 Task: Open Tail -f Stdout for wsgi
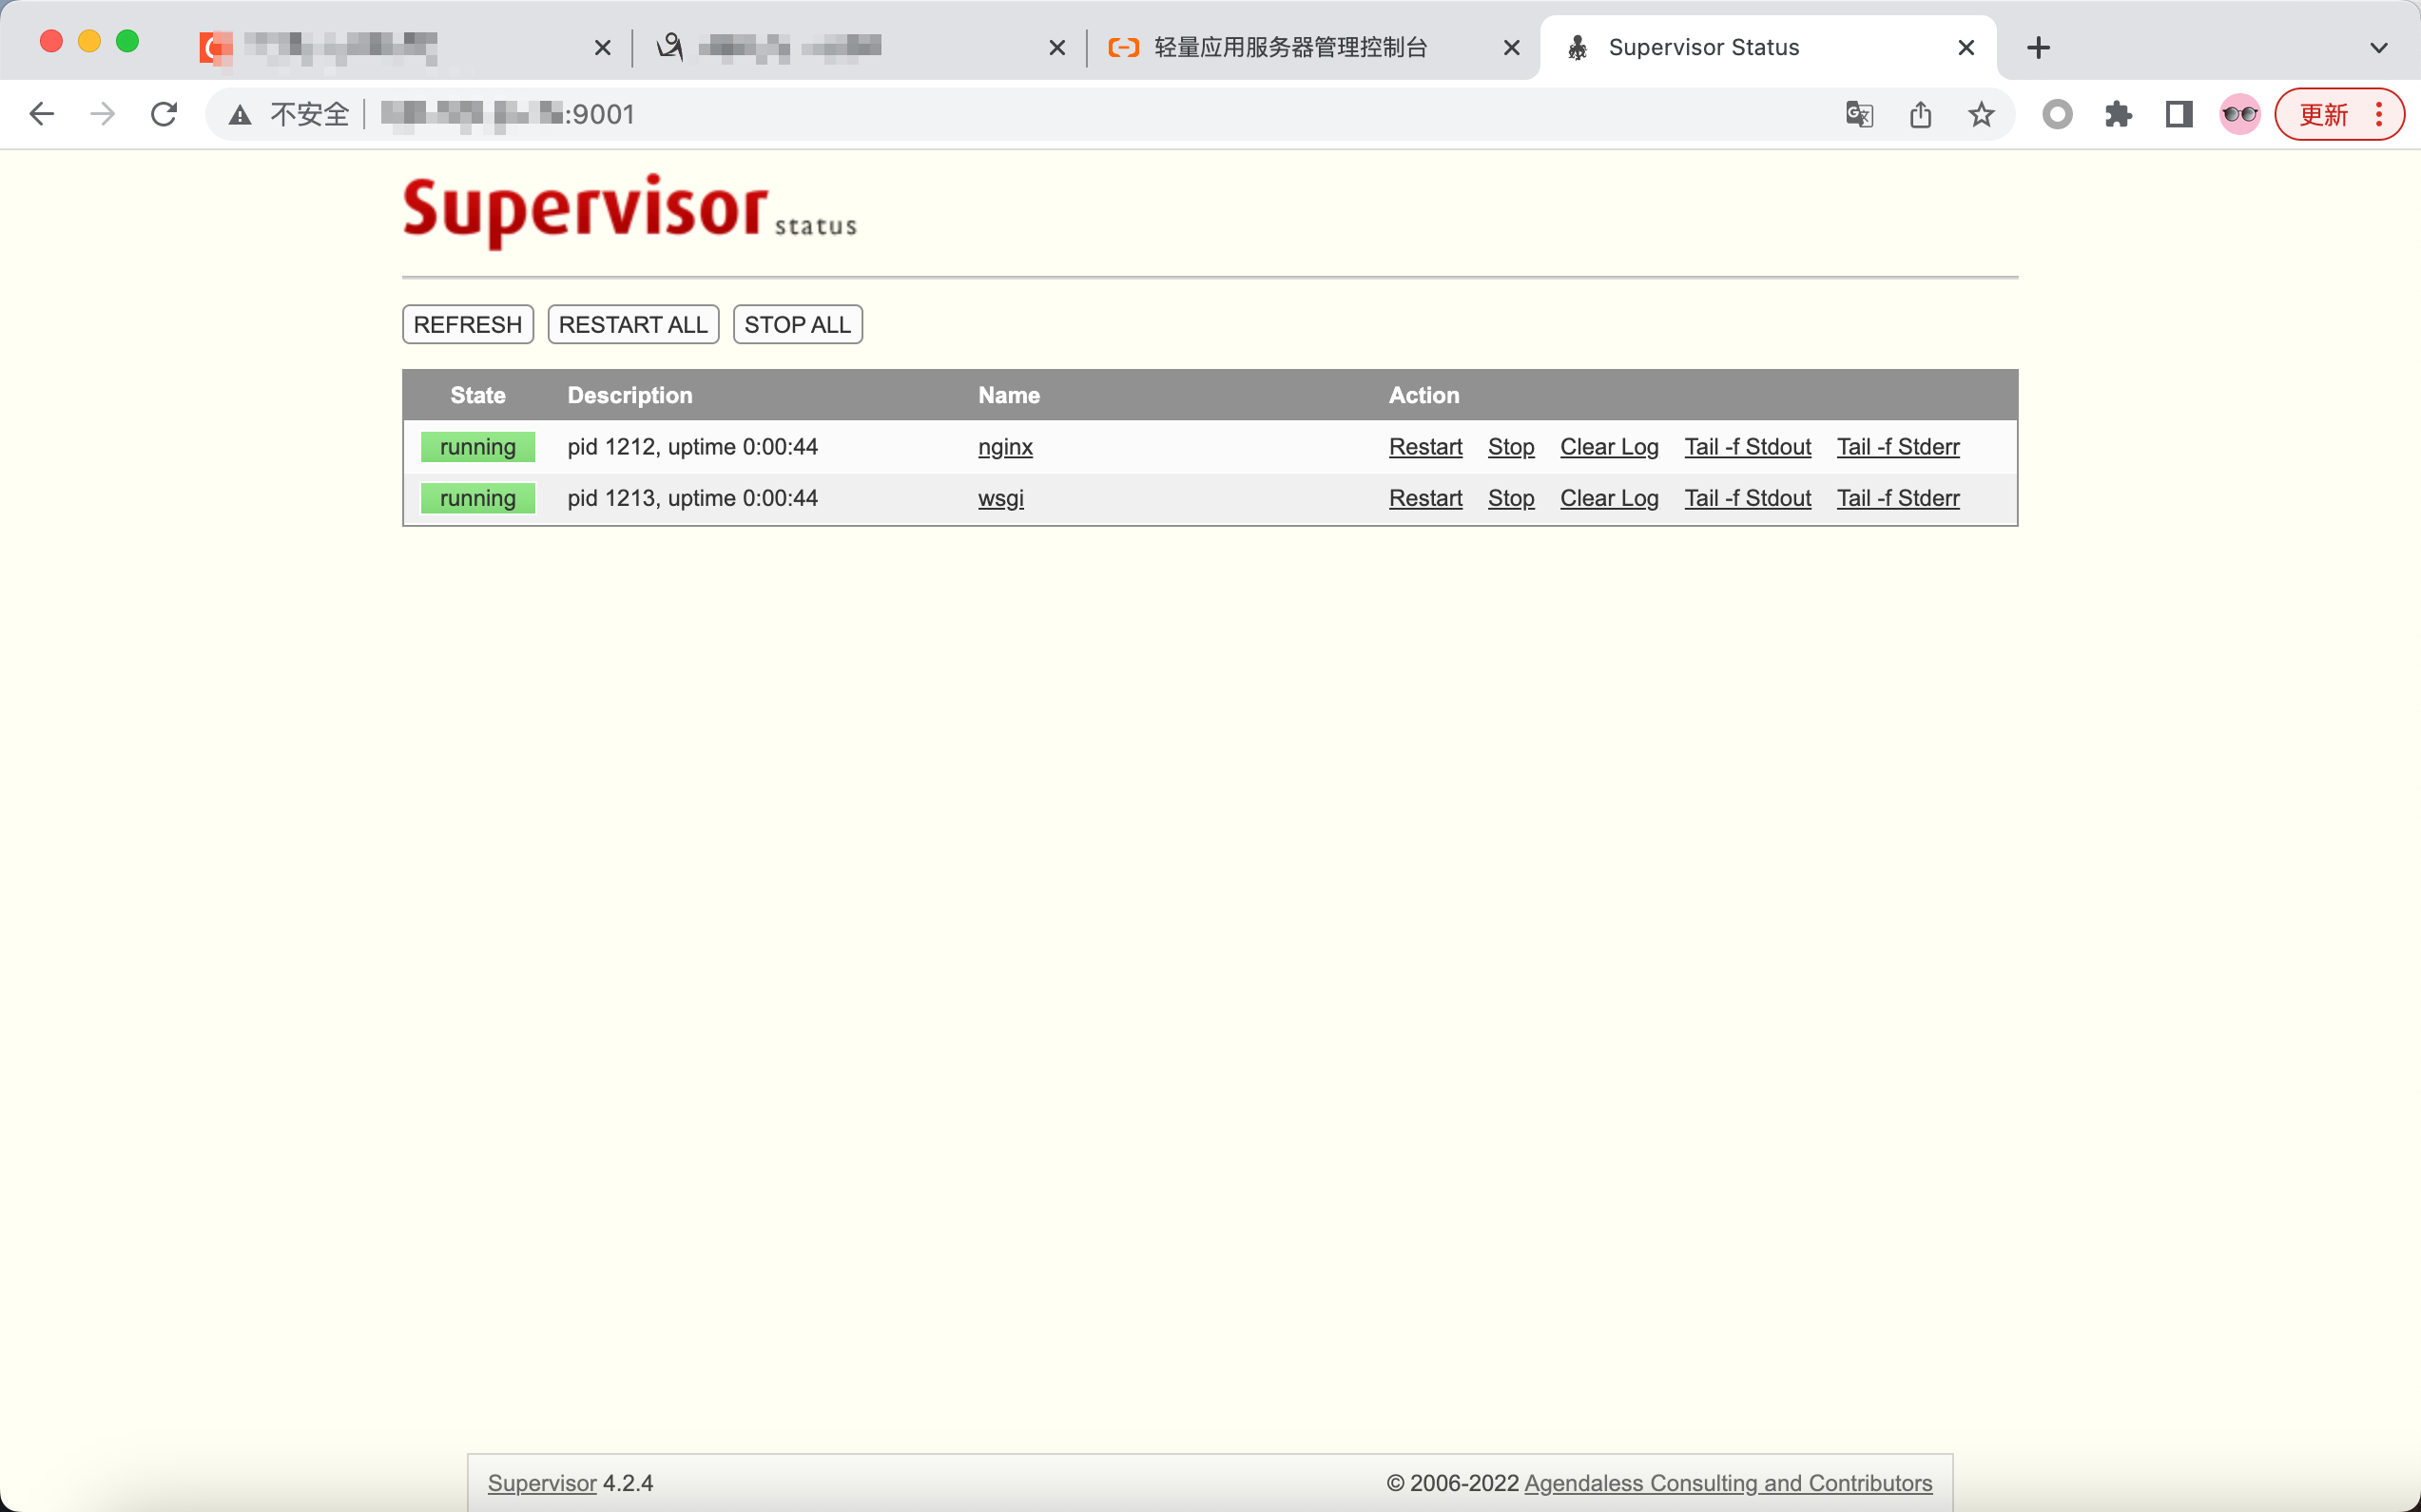1747,498
